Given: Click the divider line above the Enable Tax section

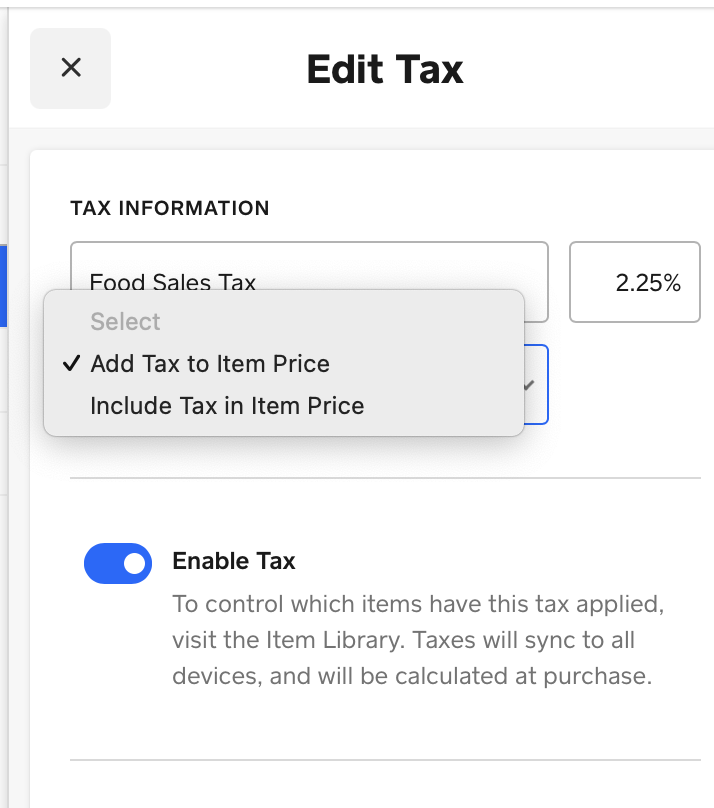Looking at the screenshot, I should [385, 478].
